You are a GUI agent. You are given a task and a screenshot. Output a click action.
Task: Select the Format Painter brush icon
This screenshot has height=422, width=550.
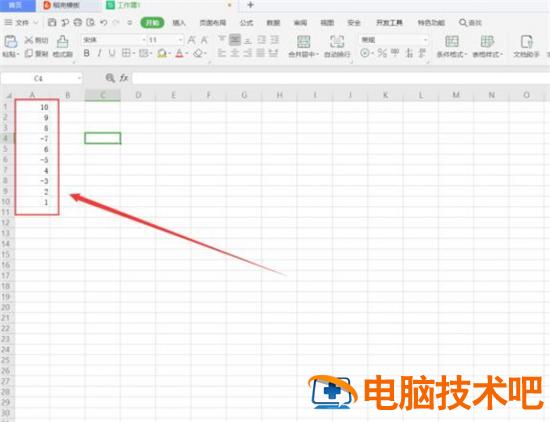(62, 41)
